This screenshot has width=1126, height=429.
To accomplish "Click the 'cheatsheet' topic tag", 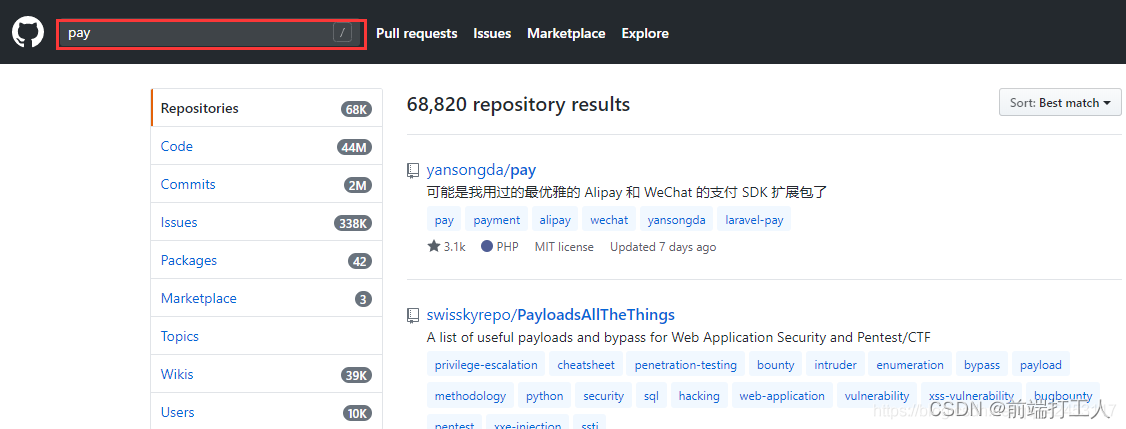I will 586,364.
